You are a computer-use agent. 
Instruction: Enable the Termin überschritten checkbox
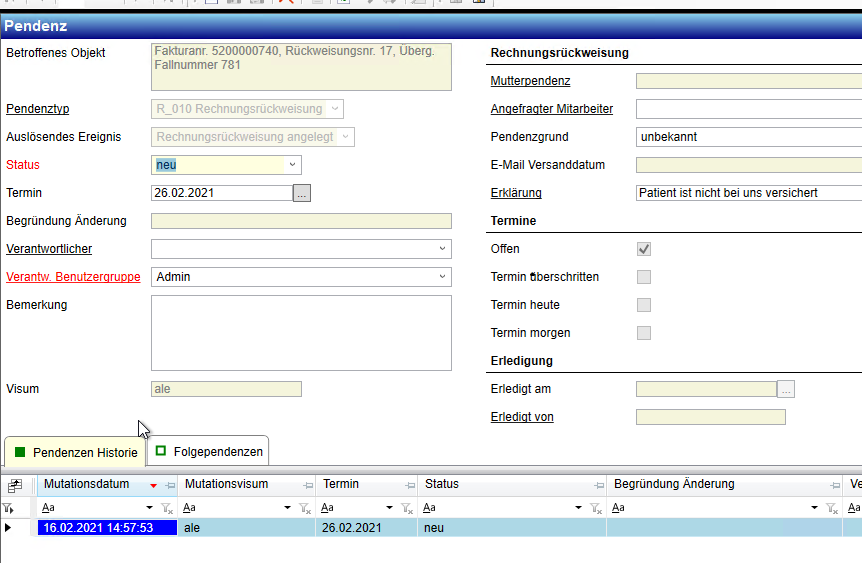pos(644,277)
